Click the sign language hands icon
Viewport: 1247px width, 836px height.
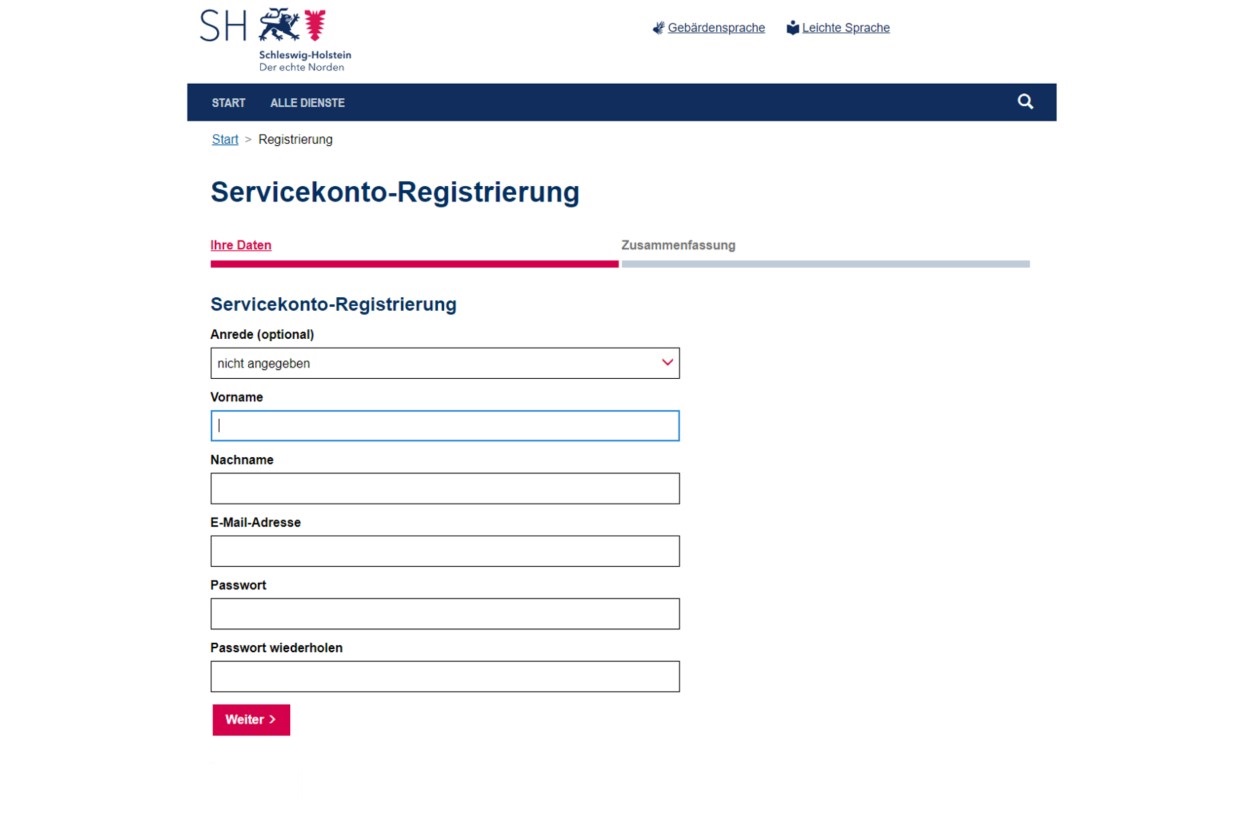pyautogui.click(x=658, y=28)
